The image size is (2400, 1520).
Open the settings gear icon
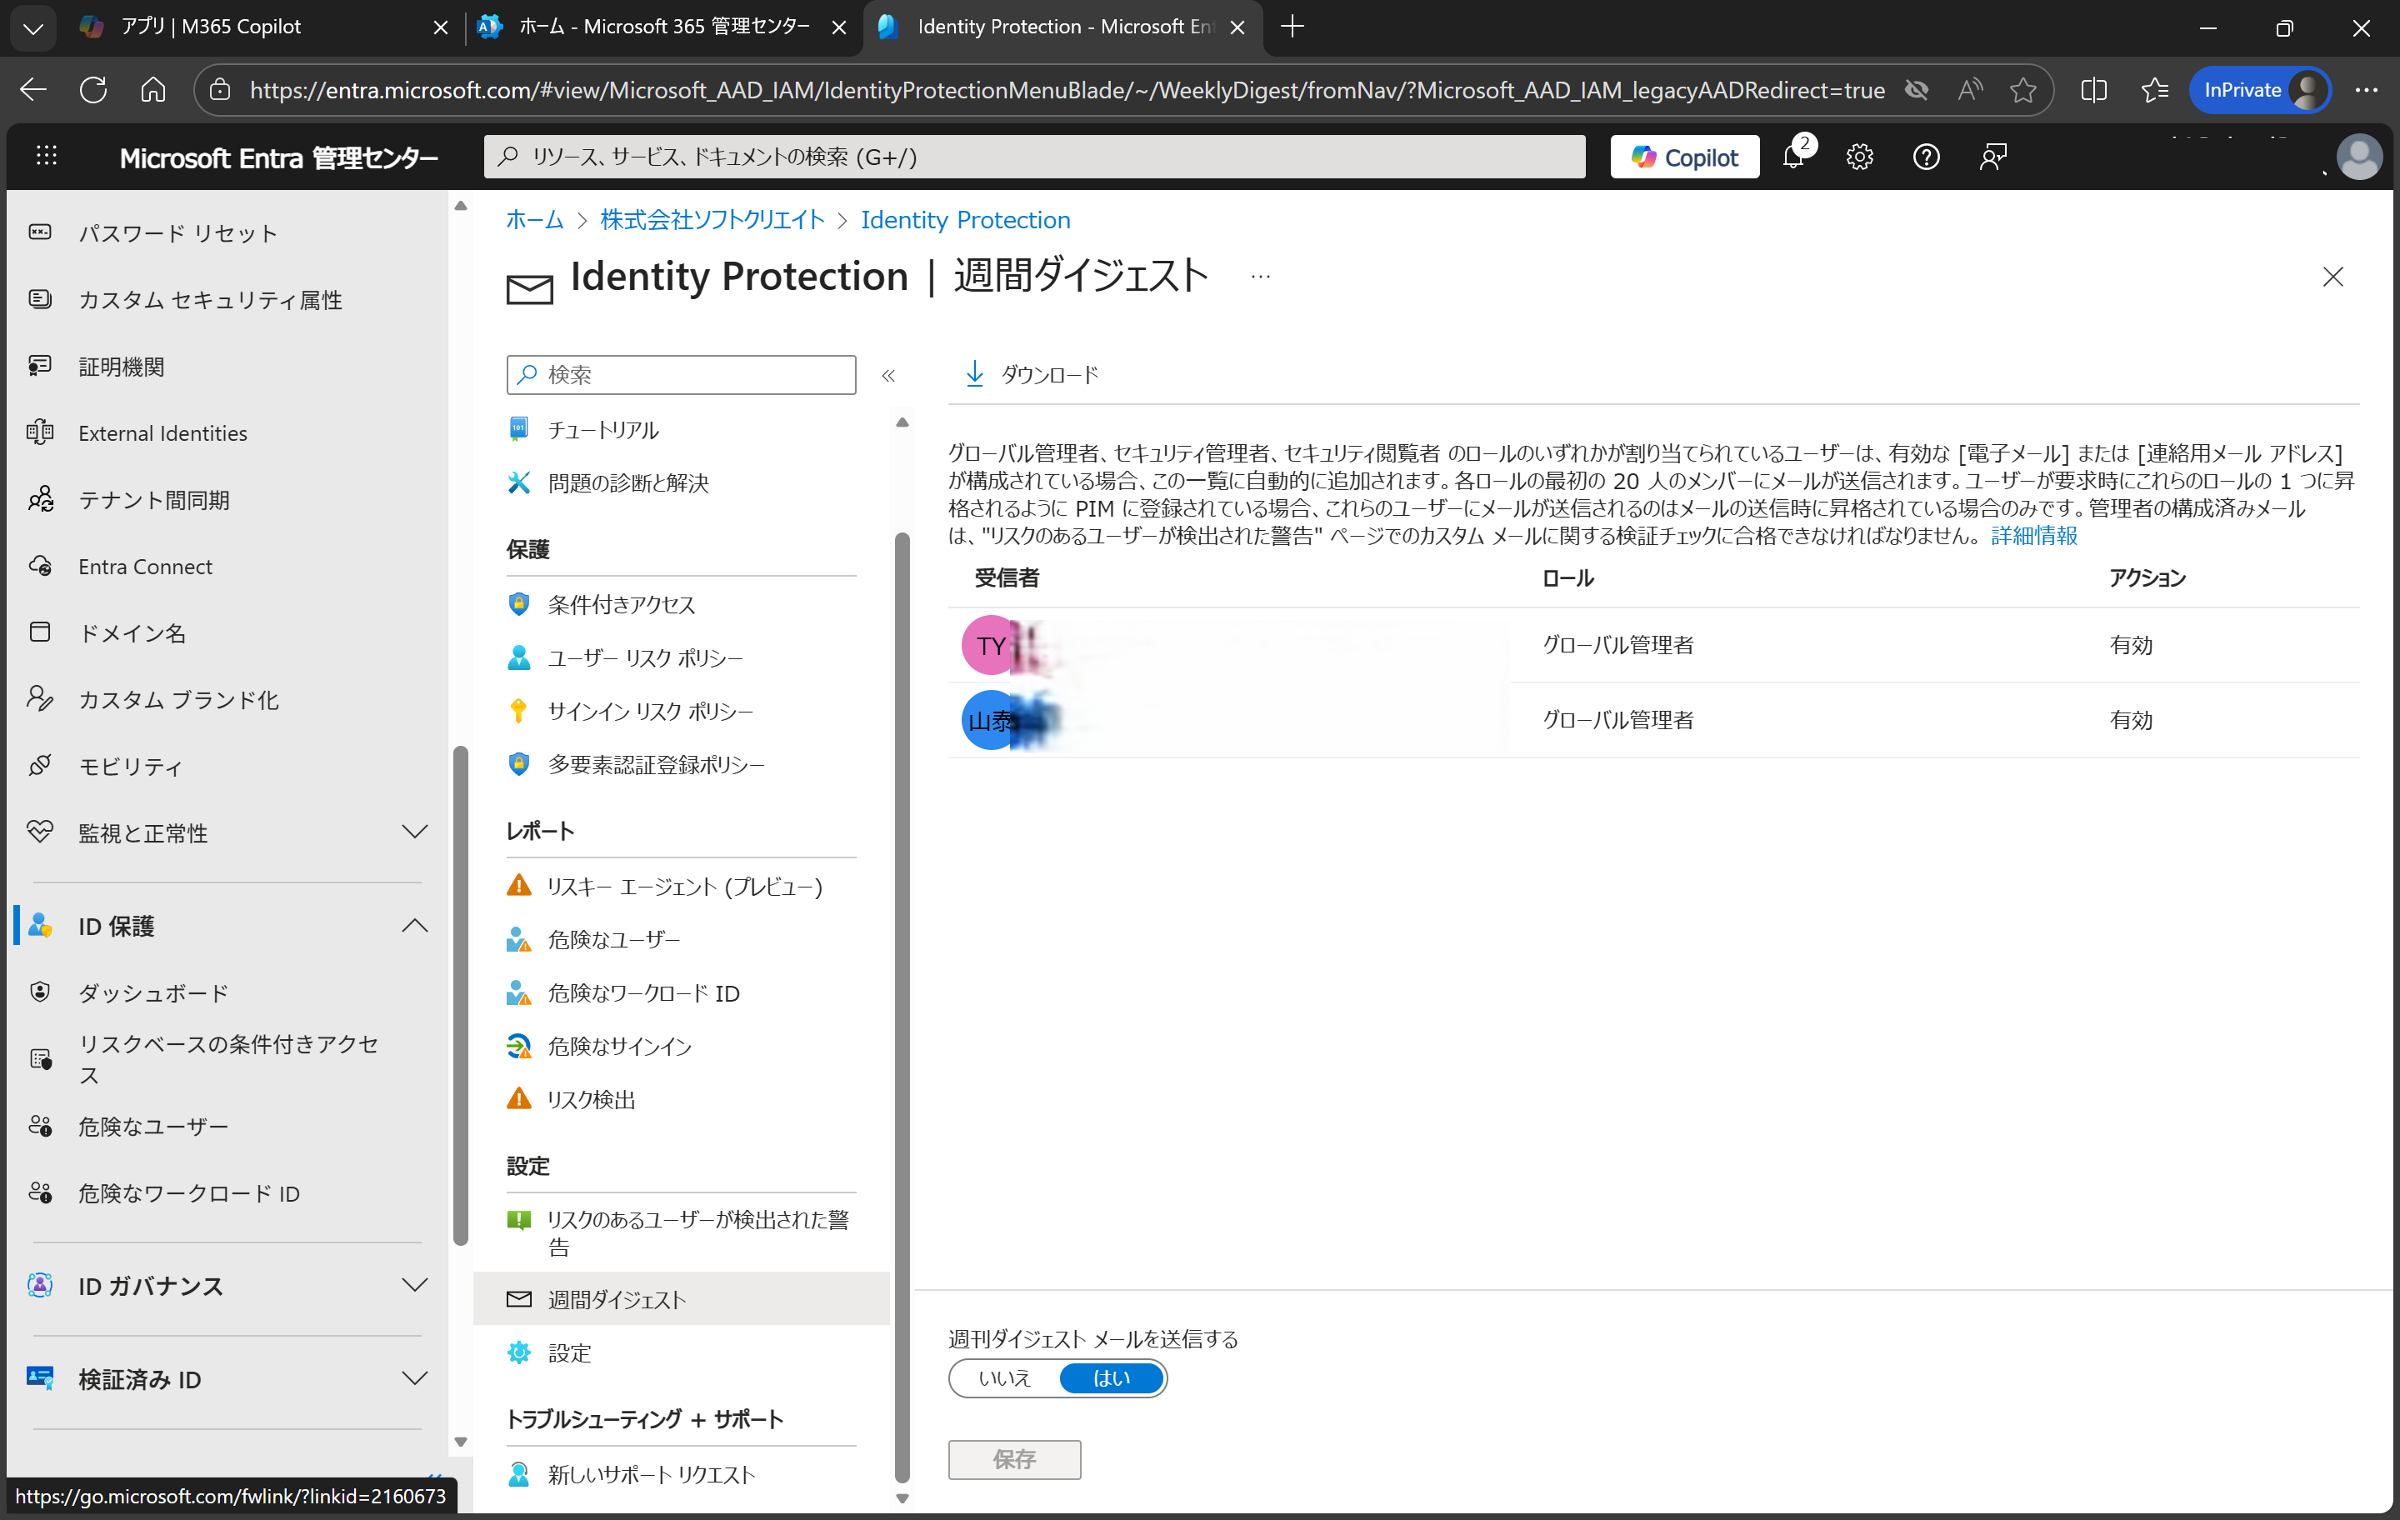(x=1859, y=156)
